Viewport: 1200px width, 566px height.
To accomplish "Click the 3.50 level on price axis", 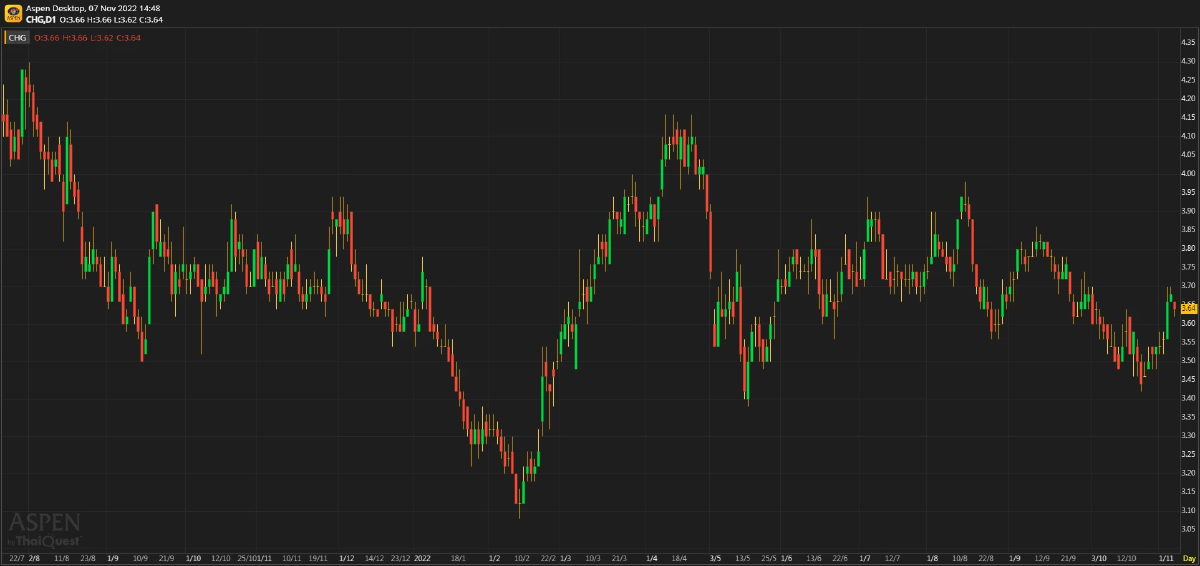I will [x=1188, y=360].
